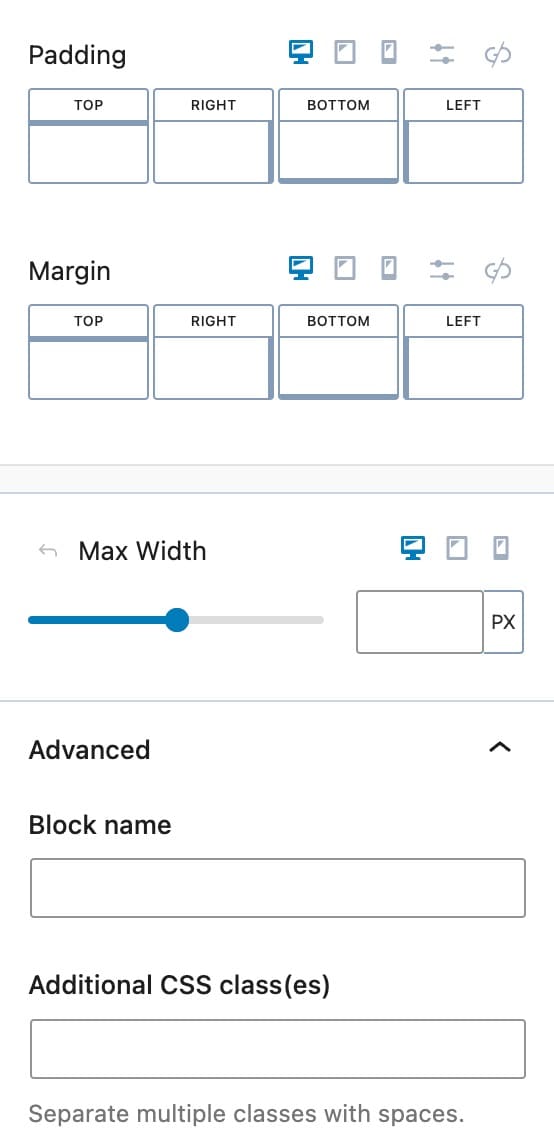Open Padding slider settings icon
554x1138 pixels.
[441, 54]
